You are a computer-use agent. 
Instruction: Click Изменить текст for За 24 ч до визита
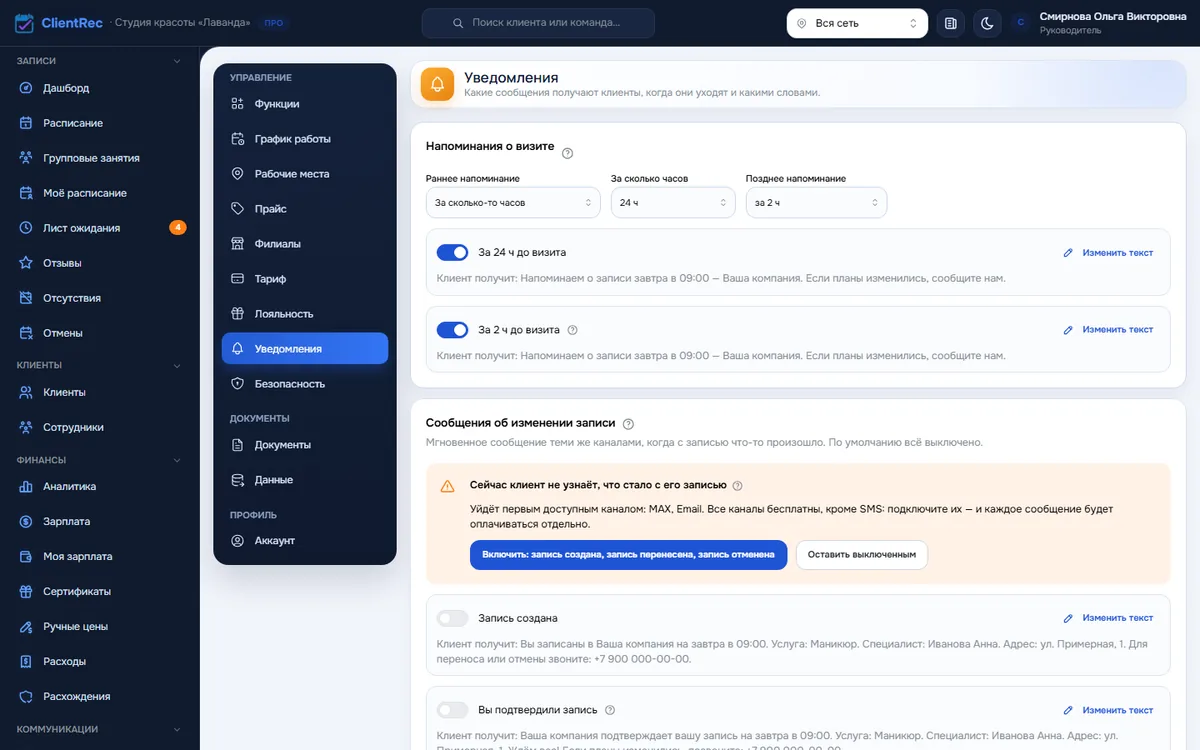[x=1109, y=253]
